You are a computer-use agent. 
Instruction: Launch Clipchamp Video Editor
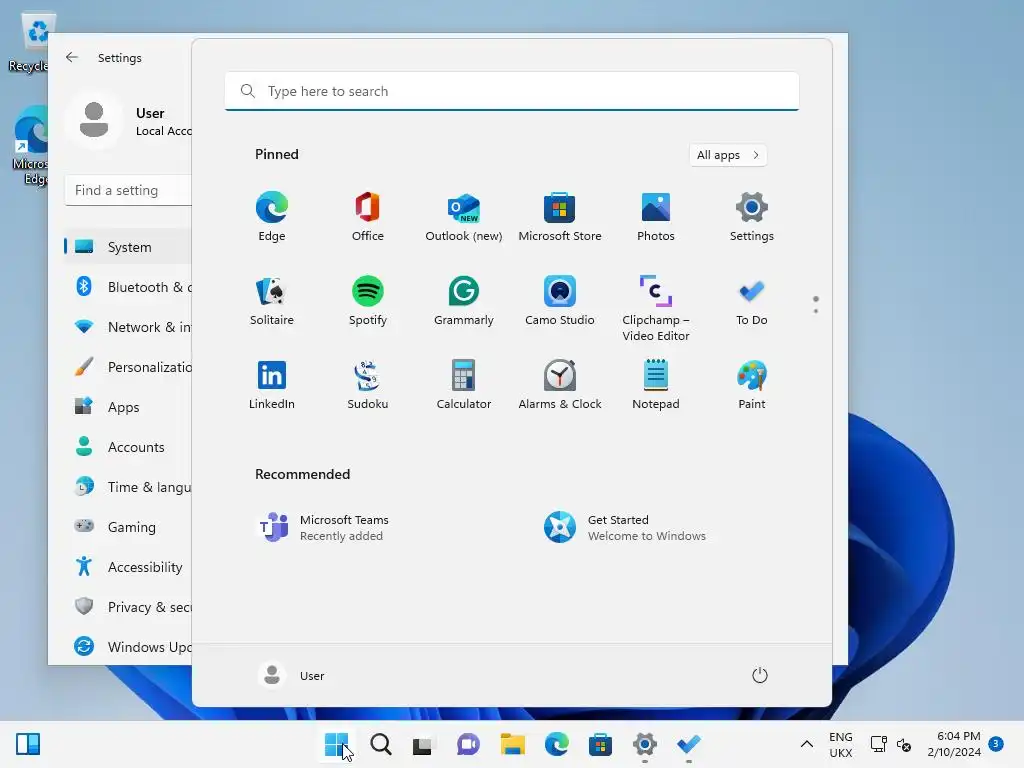point(656,308)
